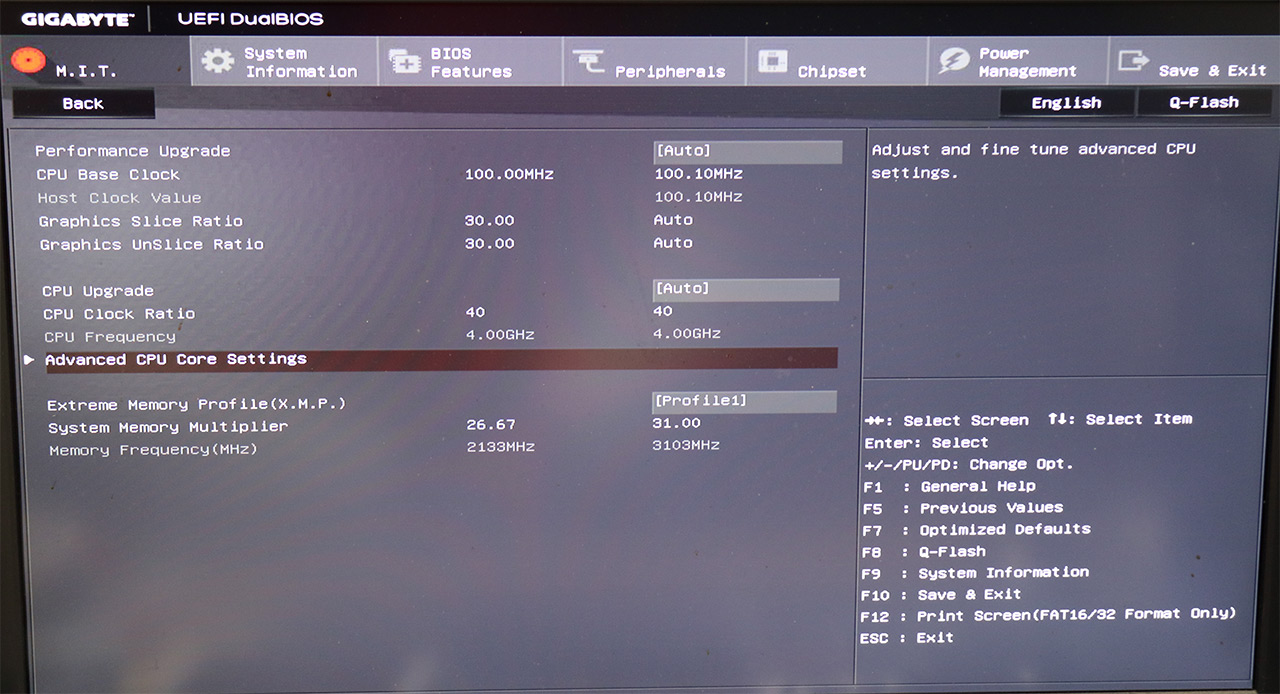This screenshot has height=694, width=1280.
Task: Click the F12 Print Screen help line
Action: pyautogui.click(x=1049, y=615)
